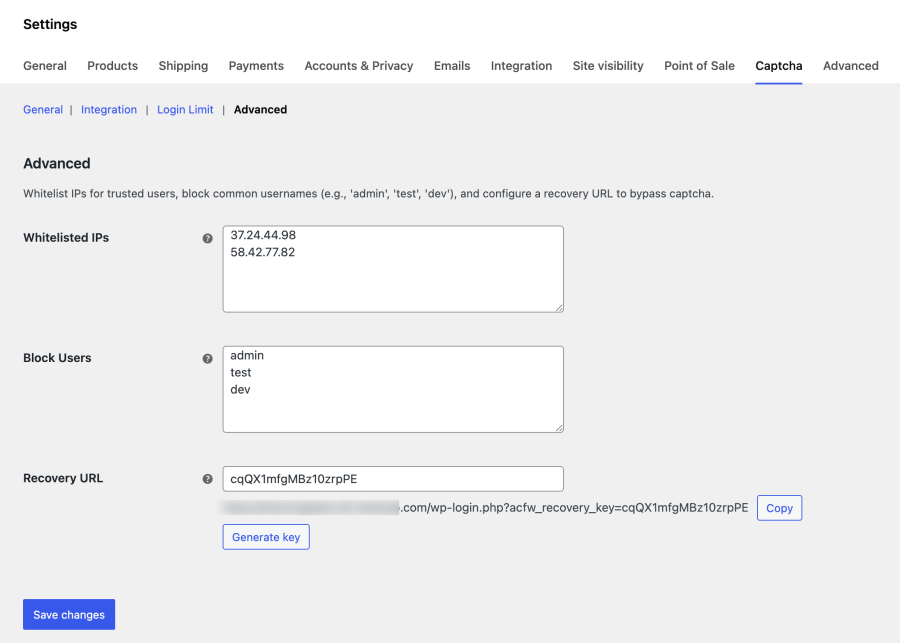The image size is (900, 643).
Task: Click help icon beside Whitelisted IPs
Action: pyautogui.click(x=208, y=238)
